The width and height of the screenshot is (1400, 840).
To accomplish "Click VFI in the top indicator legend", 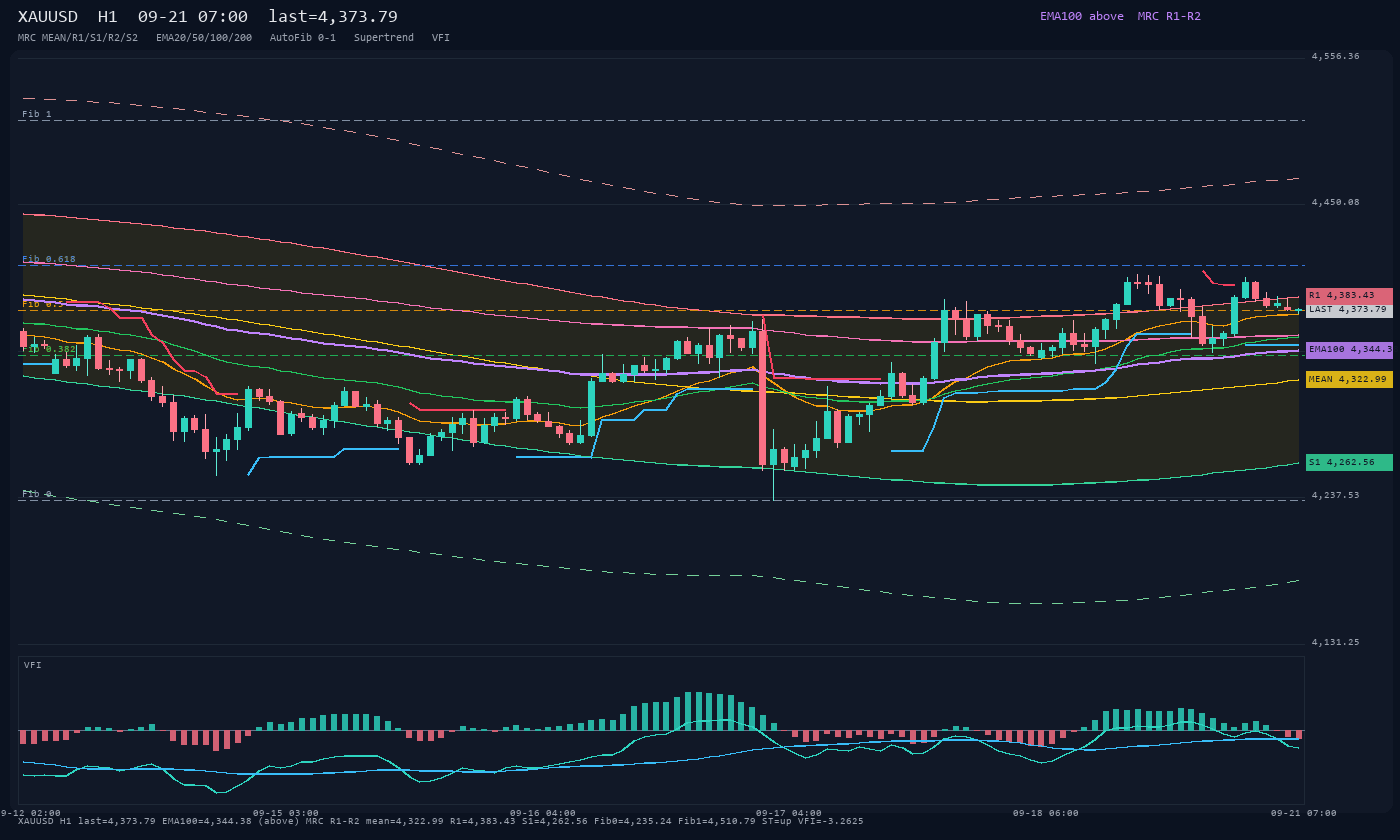I will click(x=441, y=38).
